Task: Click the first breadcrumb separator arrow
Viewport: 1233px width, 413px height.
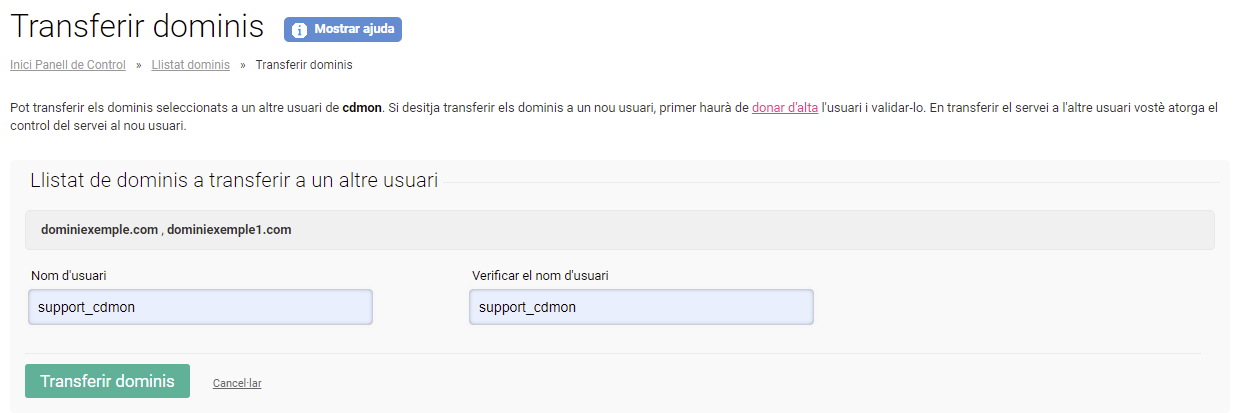Action: tap(139, 65)
